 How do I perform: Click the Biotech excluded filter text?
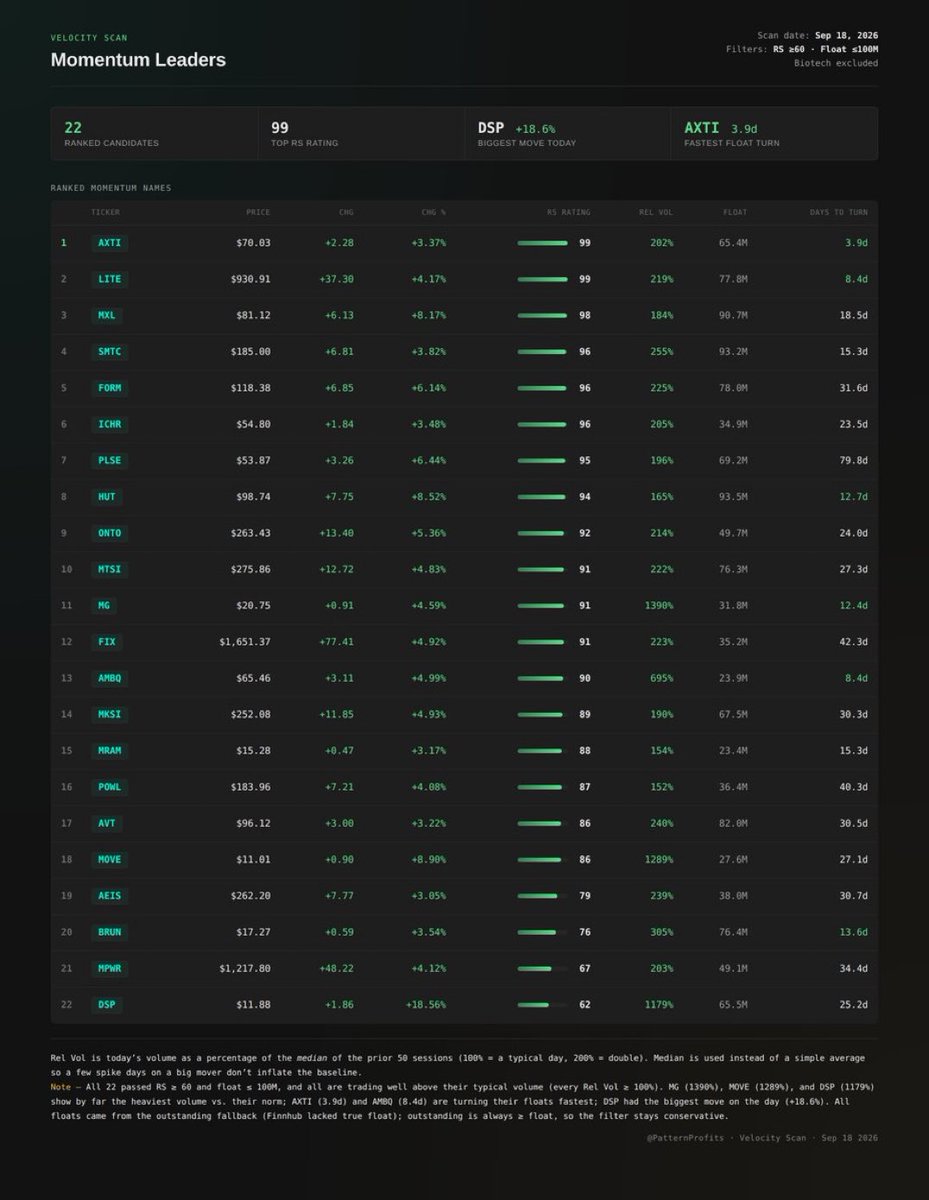[836, 63]
